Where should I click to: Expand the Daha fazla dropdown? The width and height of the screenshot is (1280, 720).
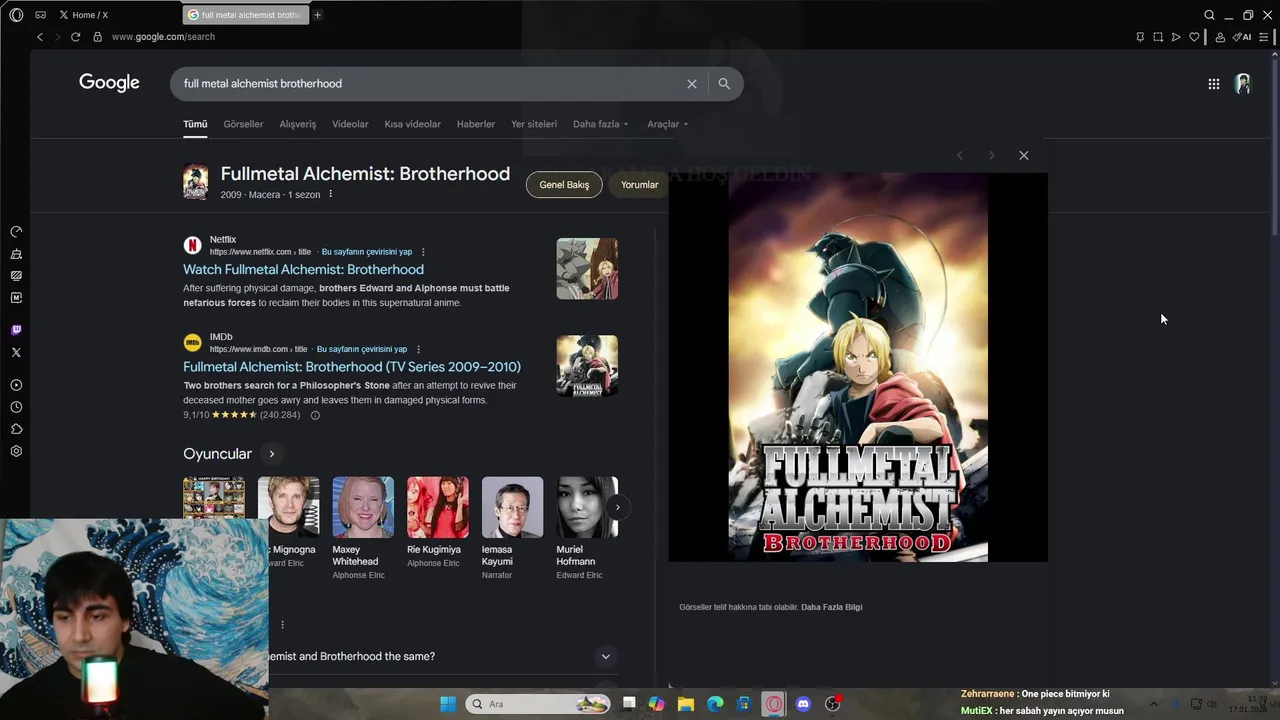pos(600,124)
